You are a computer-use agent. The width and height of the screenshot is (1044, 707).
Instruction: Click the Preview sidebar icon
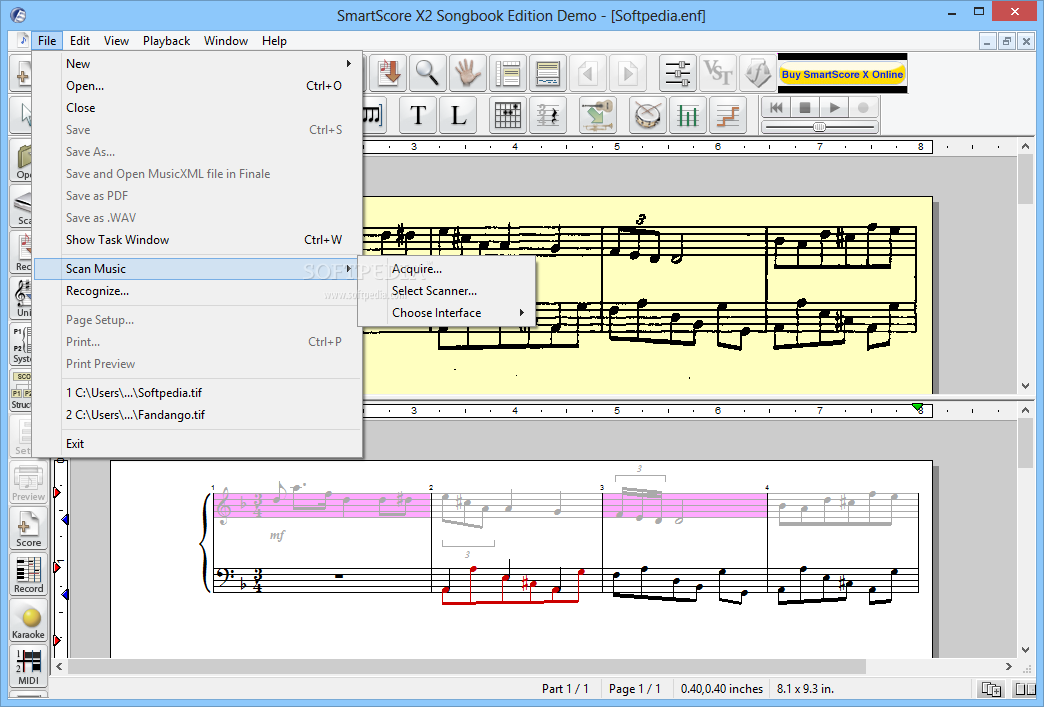point(28,483)
